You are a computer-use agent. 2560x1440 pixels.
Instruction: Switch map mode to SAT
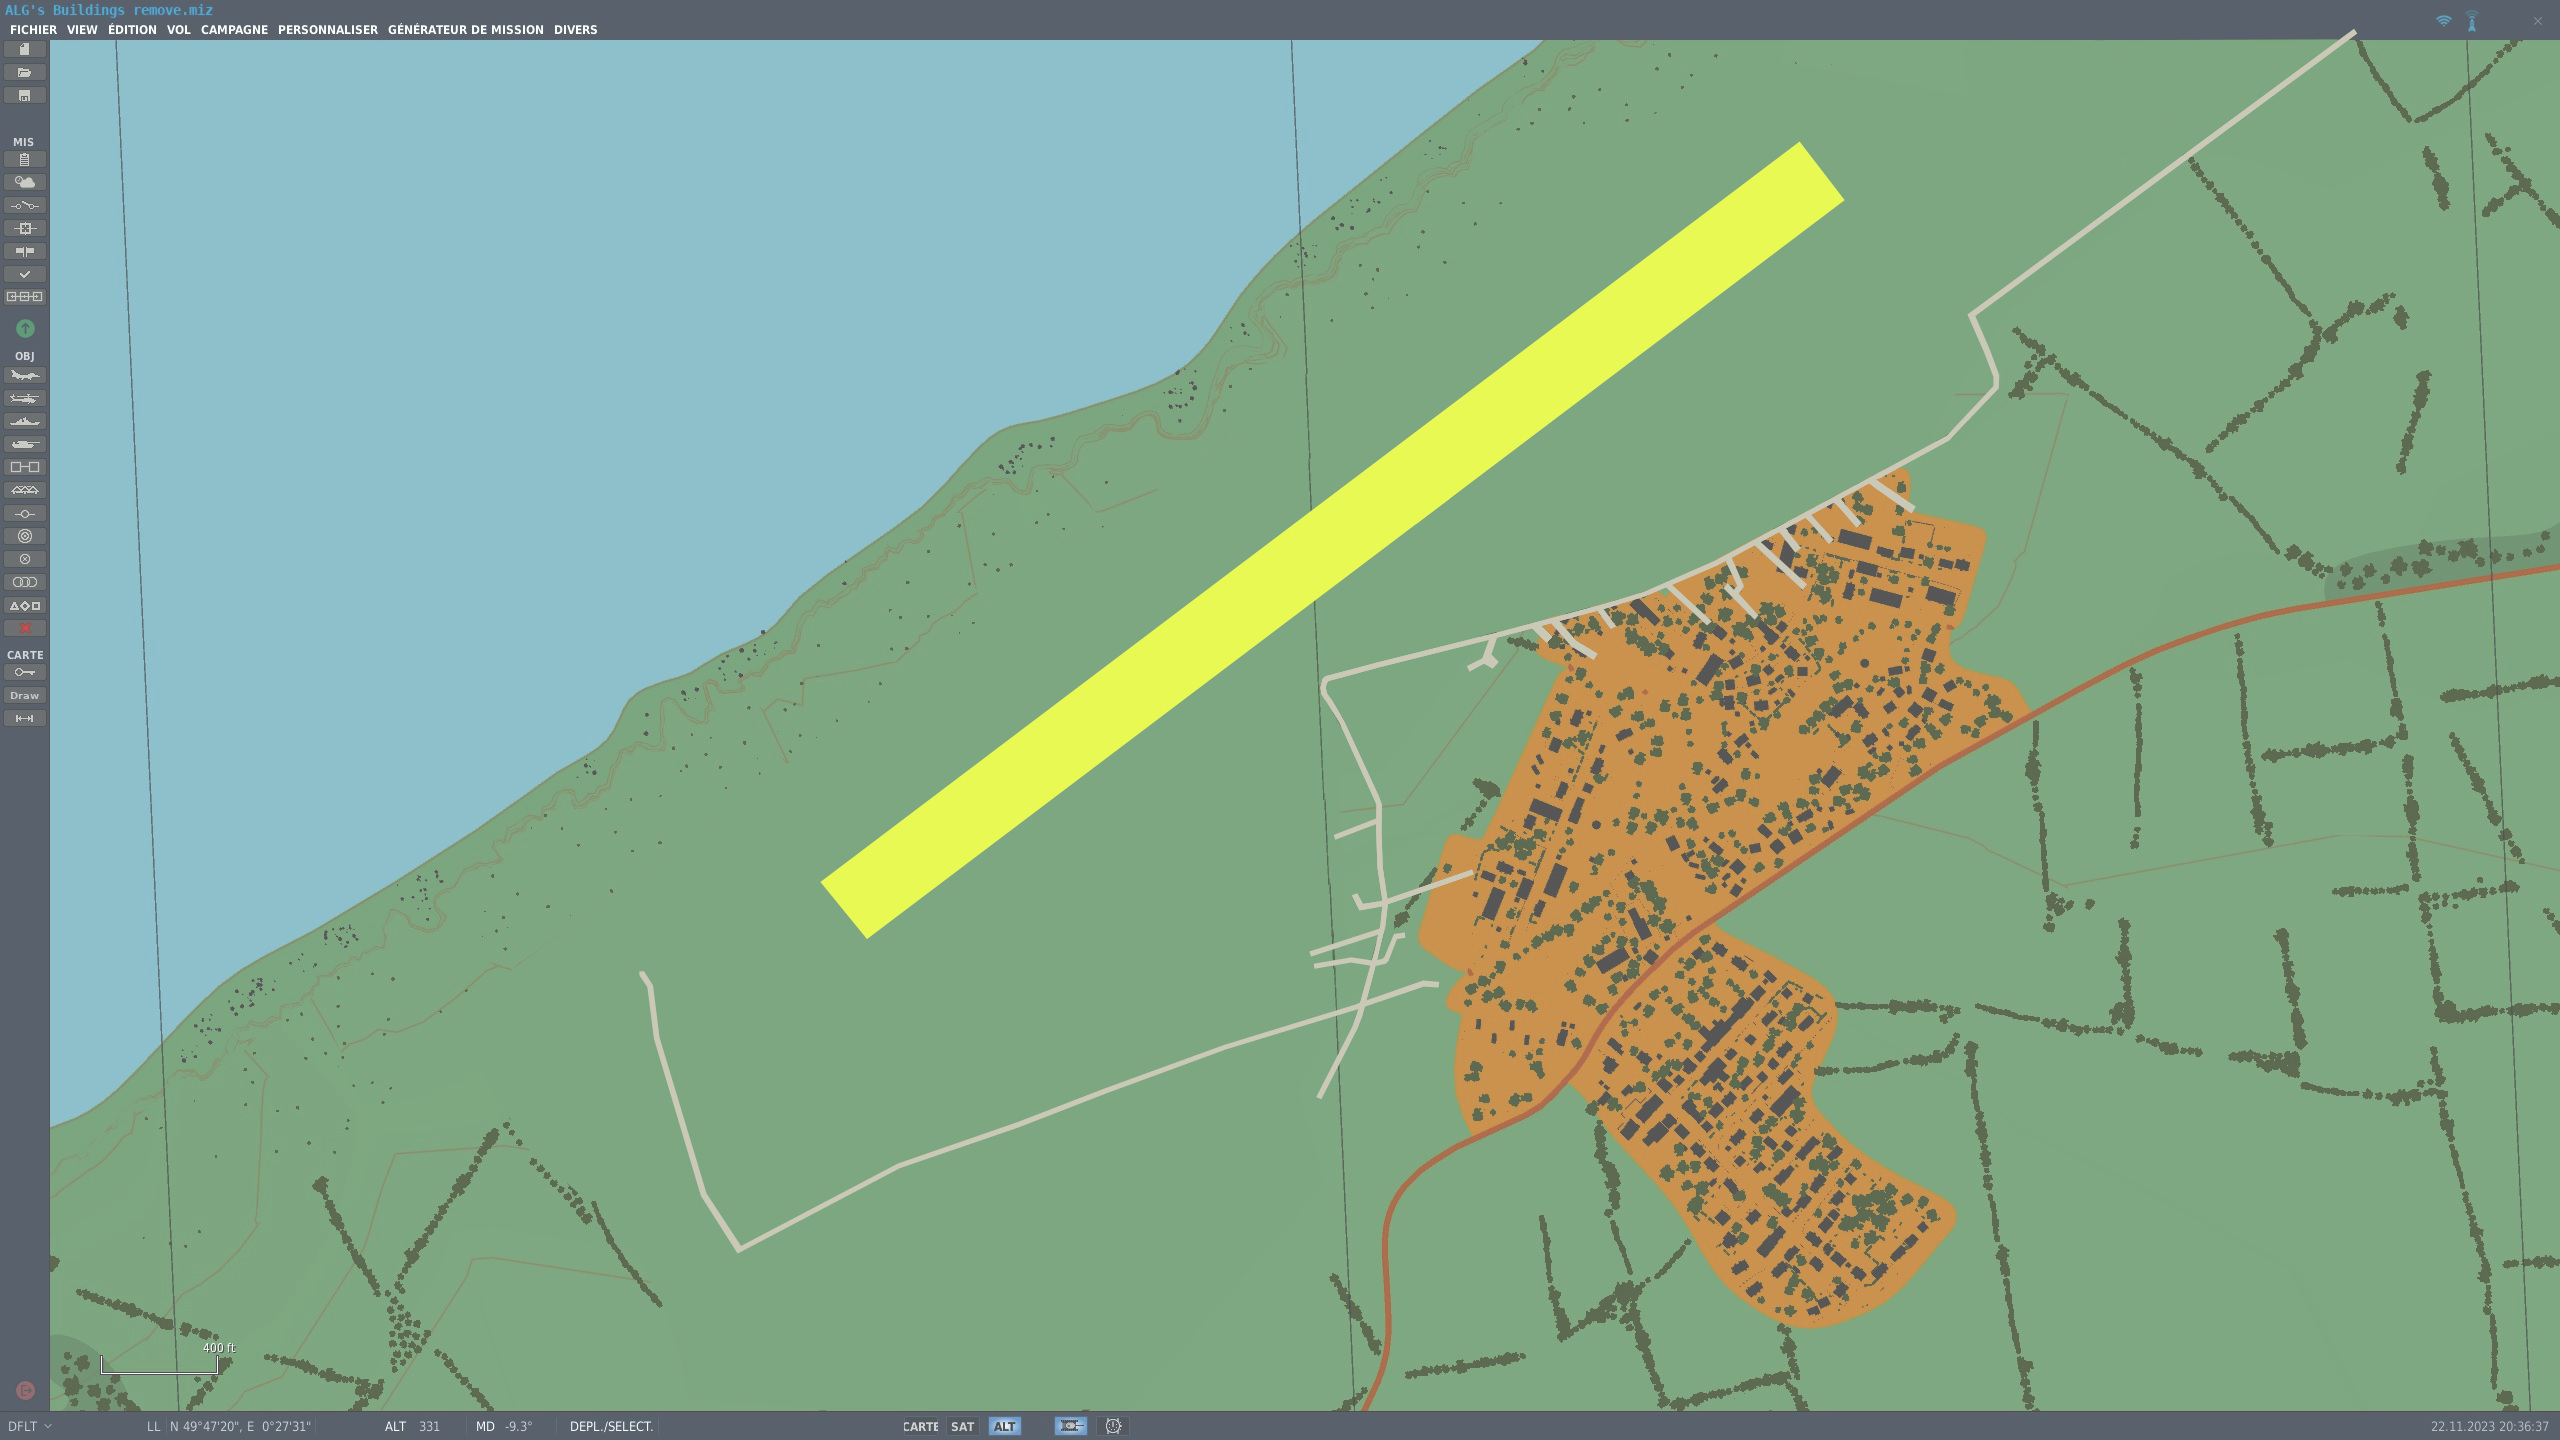pyautogui.click(x=962, y=1427)
